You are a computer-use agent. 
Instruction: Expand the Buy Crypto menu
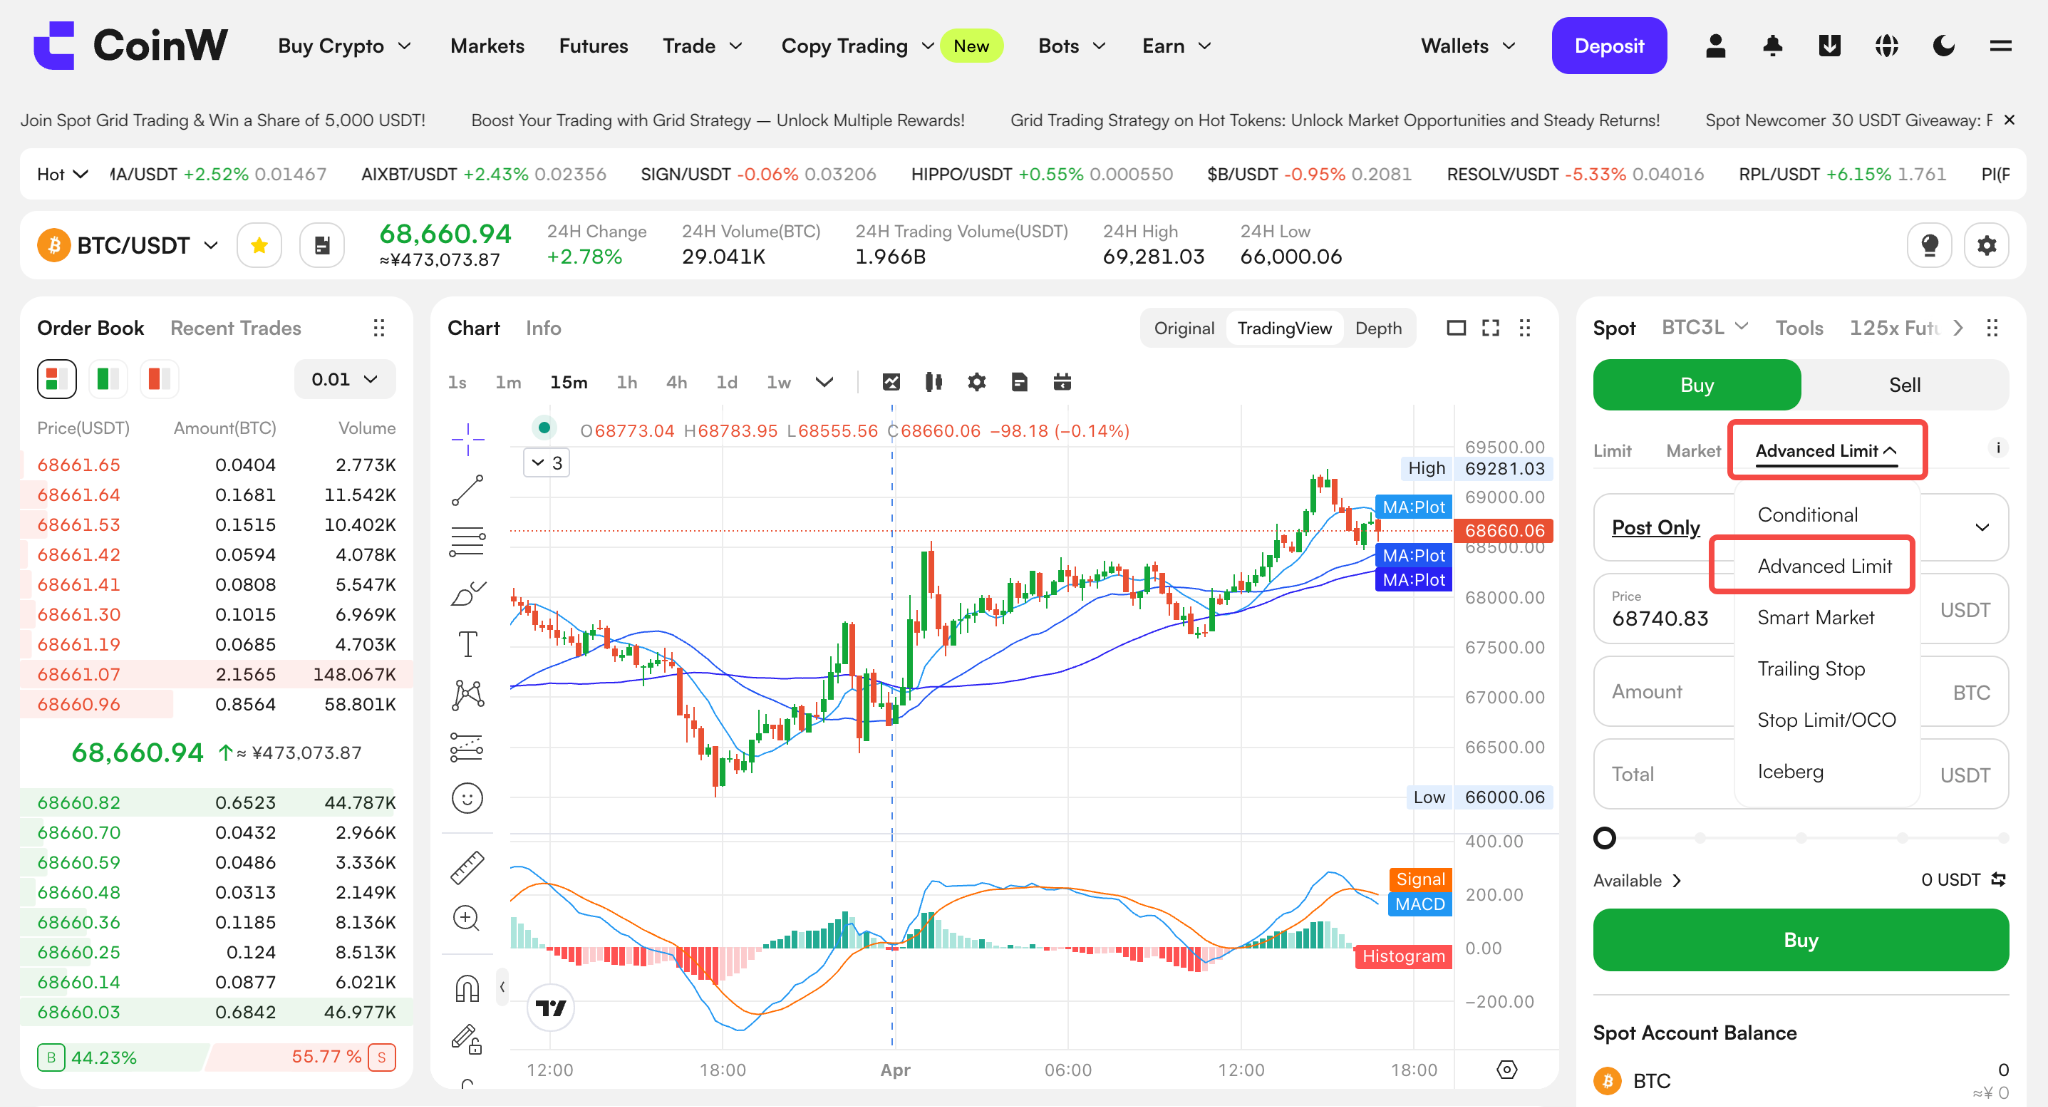344,46
